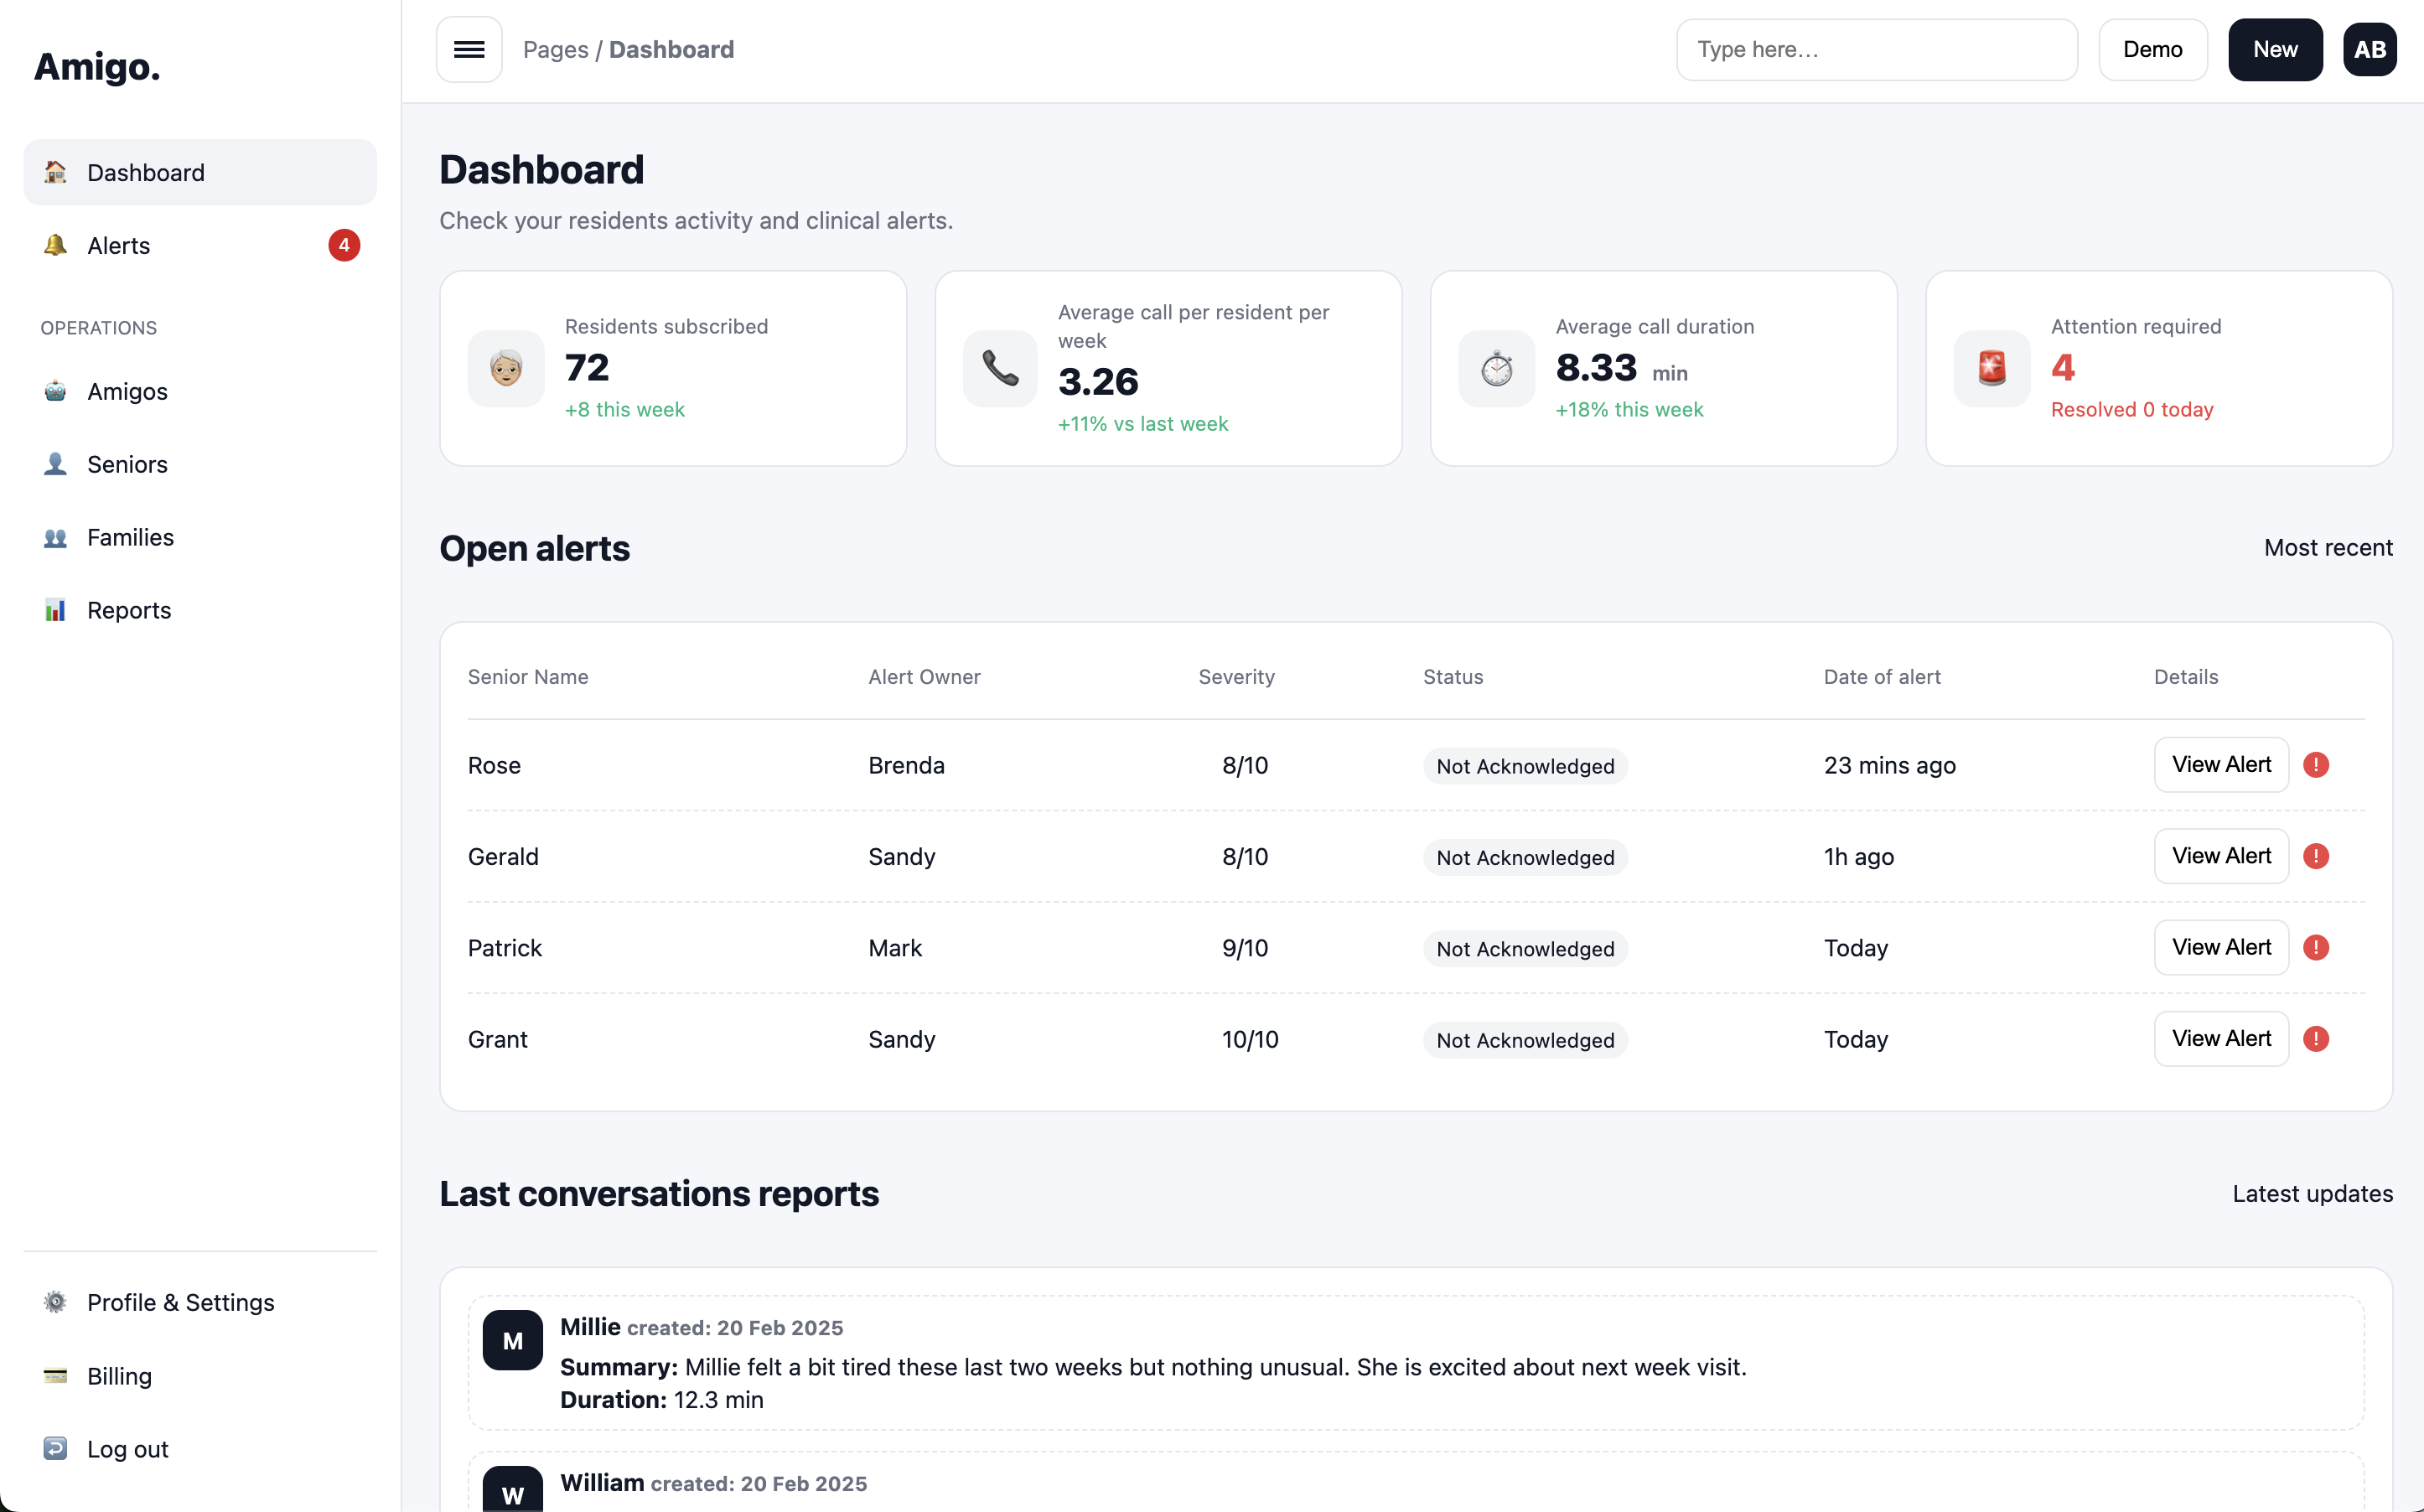Open the Reports page
Image resolution: width=2424 pixels, height=1512 pixels.
pos(129,610)
